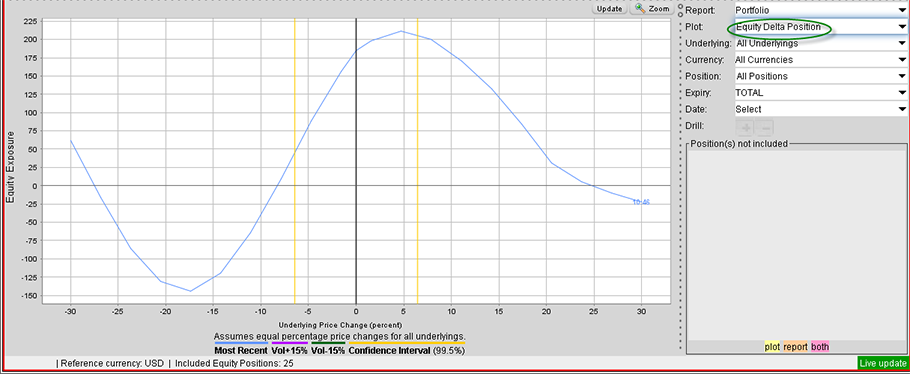The width and height of the screenshot is (910, 374).
Task: Click the green Live update indicator
Action: click(x=883, y=364)
